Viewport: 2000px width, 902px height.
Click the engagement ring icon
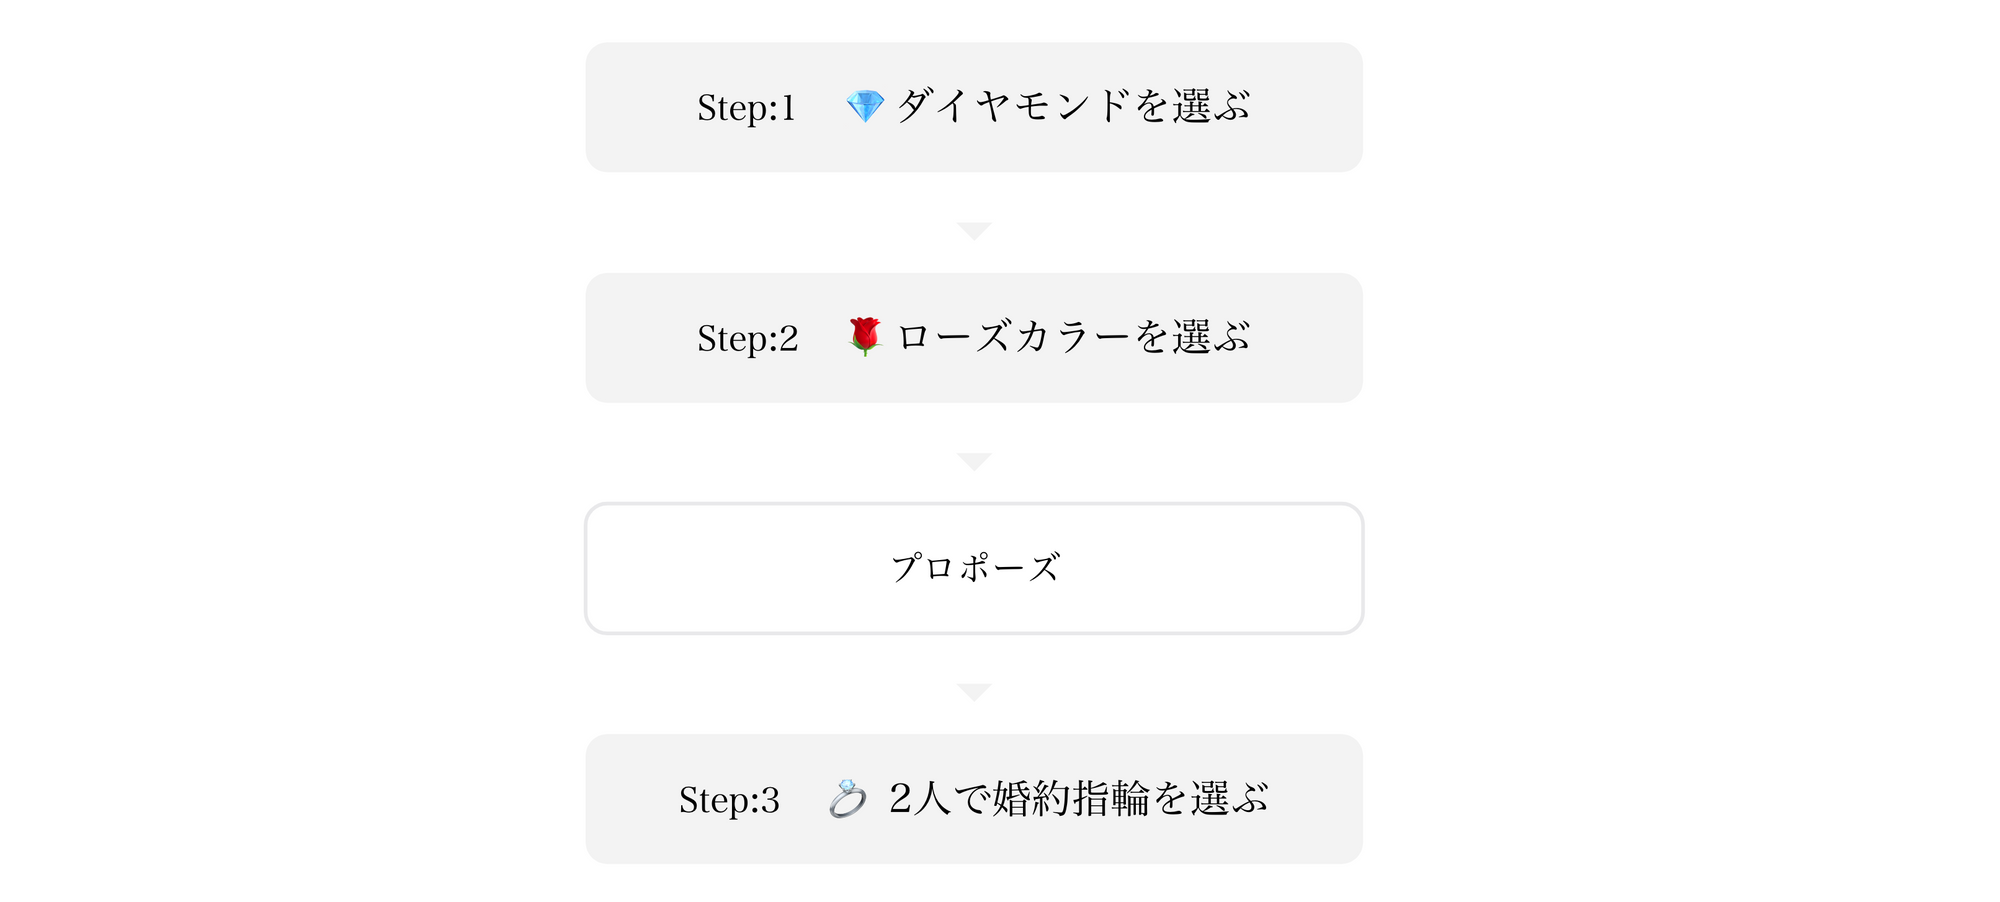848,799
